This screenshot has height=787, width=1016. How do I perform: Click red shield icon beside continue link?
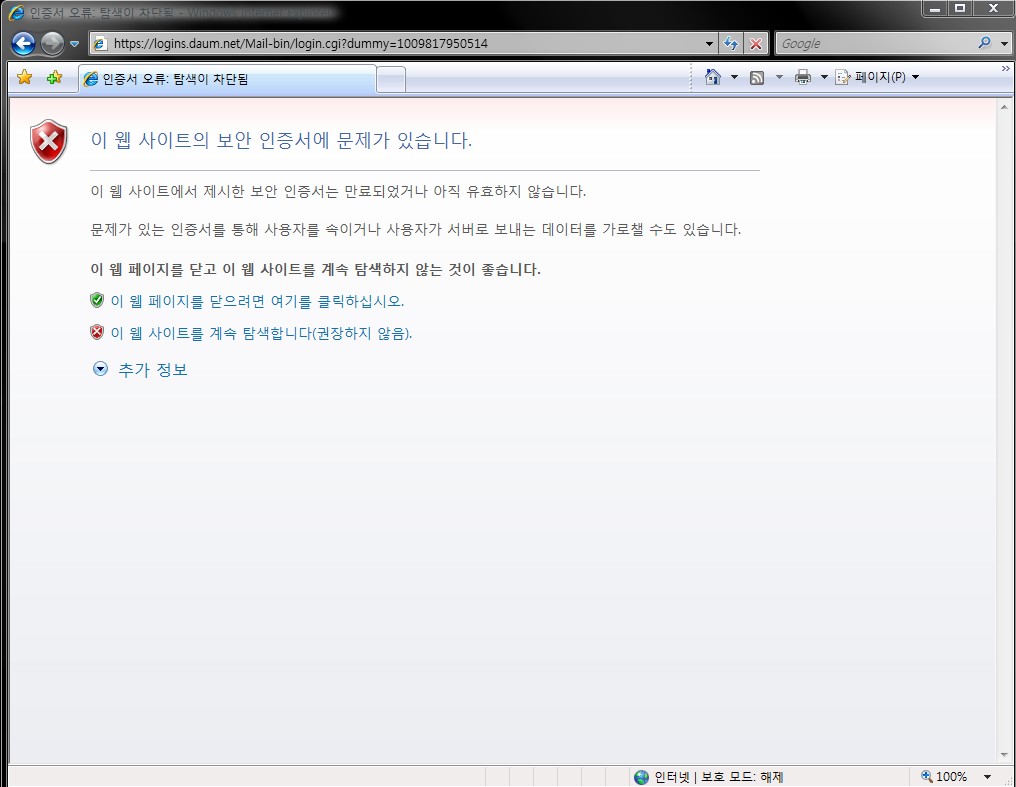pyautogui.click(x=97, y=332)
